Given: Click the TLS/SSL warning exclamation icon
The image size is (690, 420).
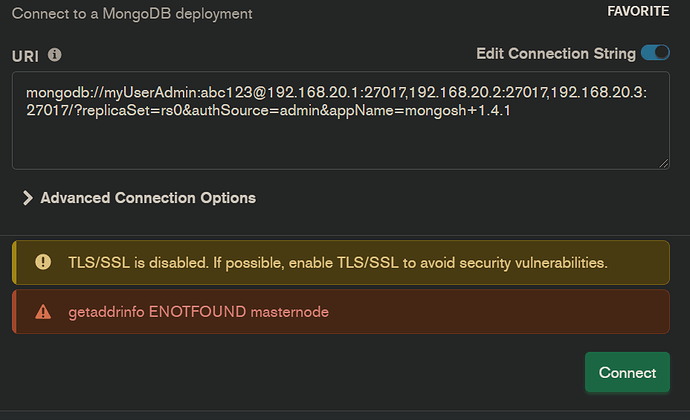Looking at the screenshot, I should (x=43, y=262).
